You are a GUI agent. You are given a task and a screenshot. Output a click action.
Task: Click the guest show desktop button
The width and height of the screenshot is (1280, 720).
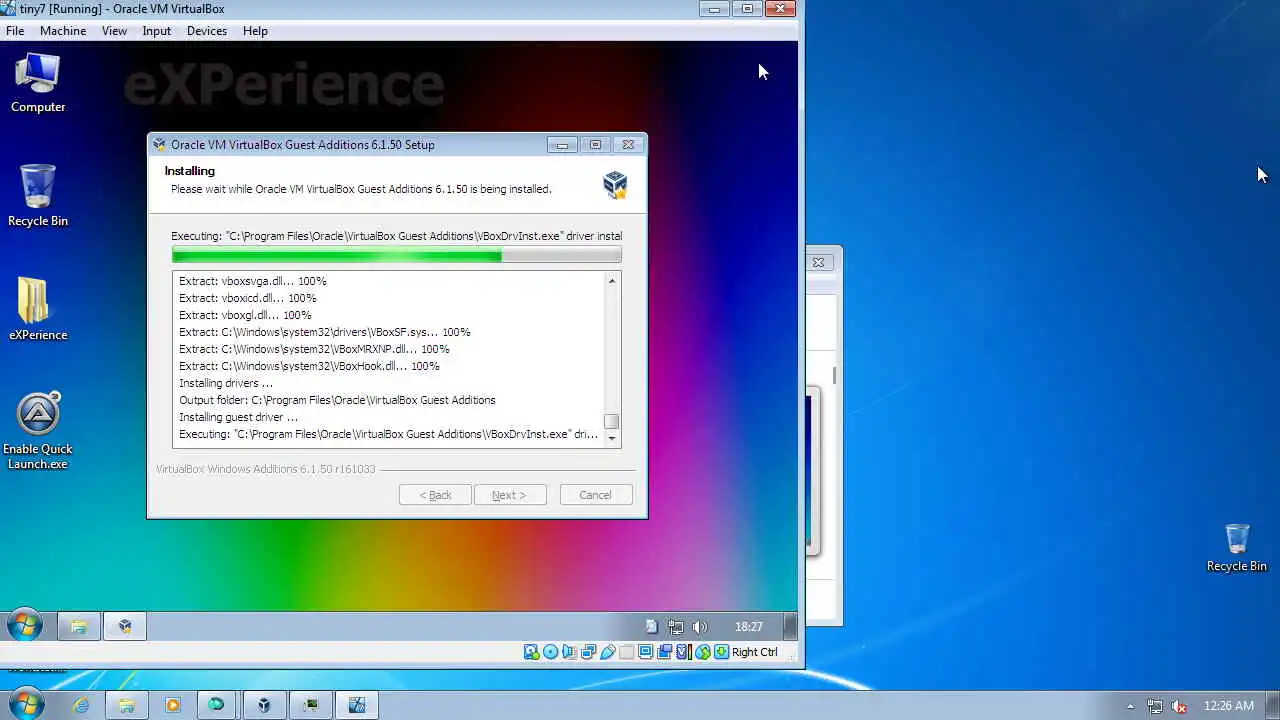tap(790, 626)
